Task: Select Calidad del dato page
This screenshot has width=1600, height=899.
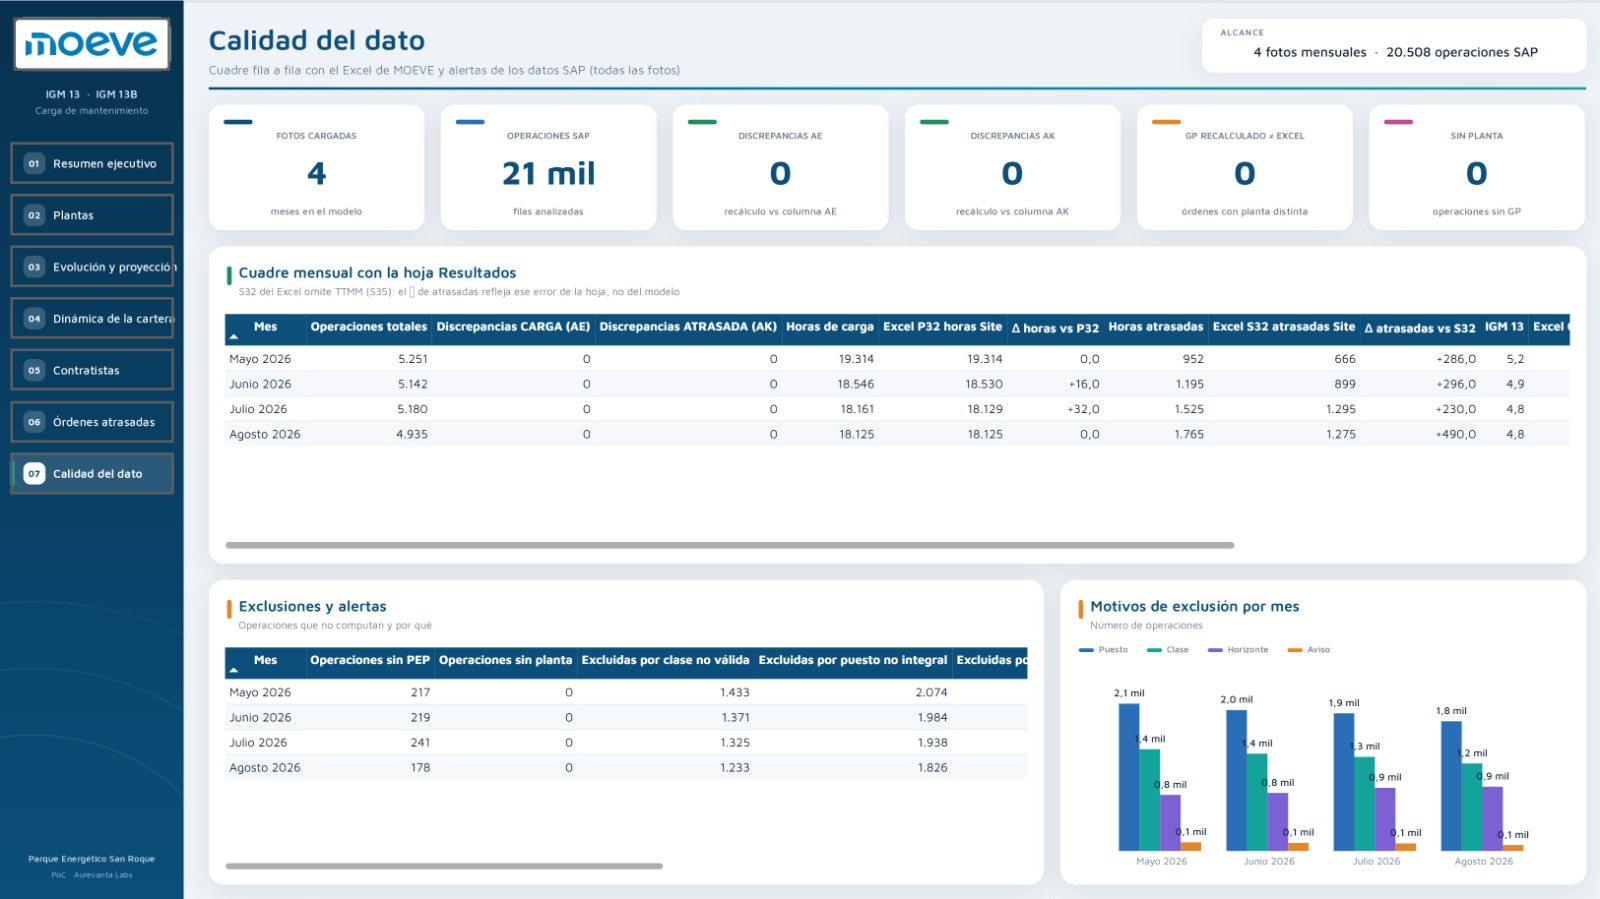Action: [x=92, y=474]
